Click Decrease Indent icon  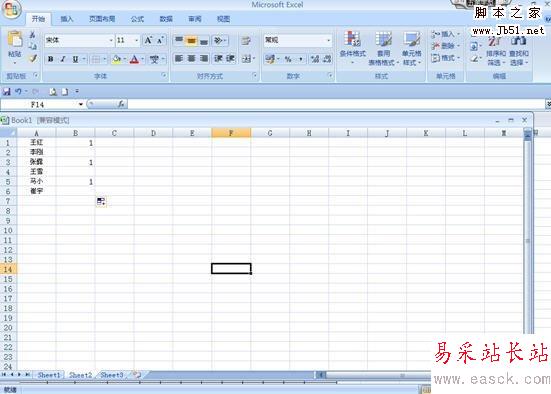pyautogui.click(x=218, y=58)
